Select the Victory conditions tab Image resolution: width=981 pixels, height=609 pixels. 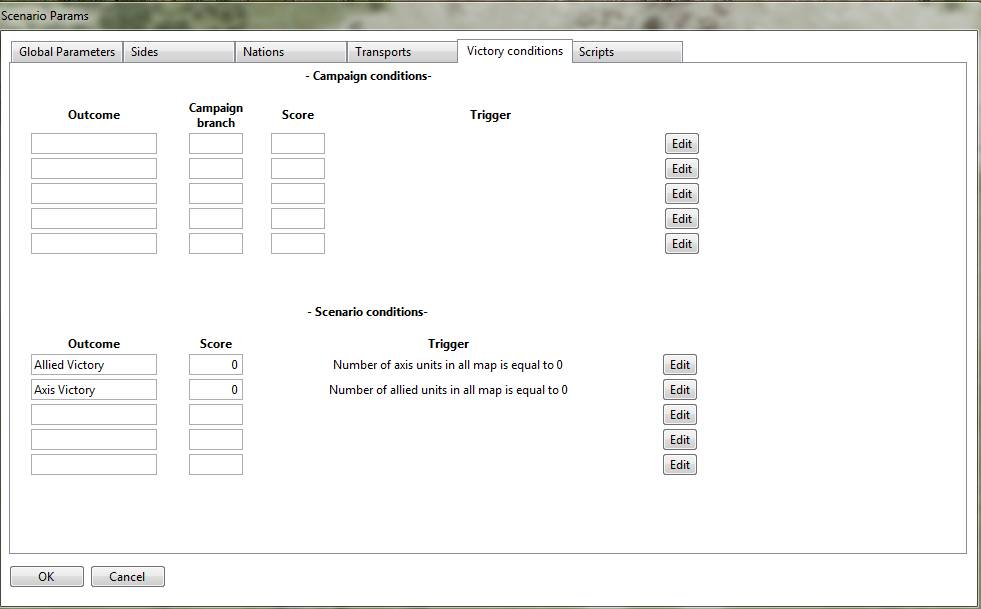514,51
